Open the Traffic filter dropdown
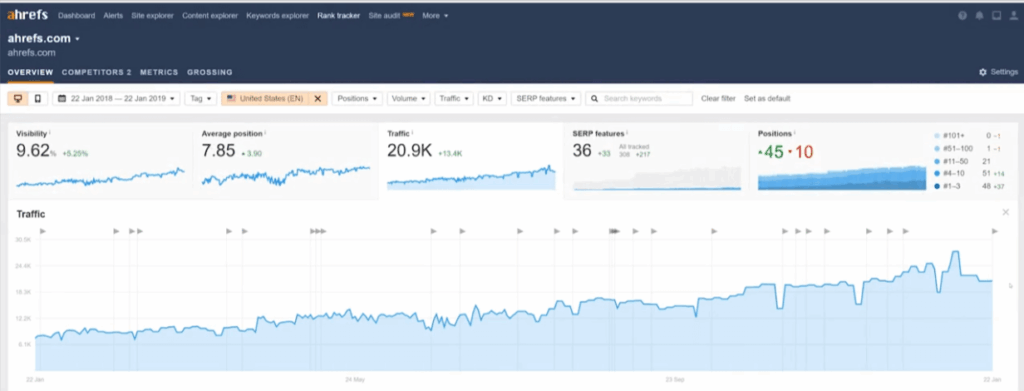1024x391 pixels. coord(454,99)
